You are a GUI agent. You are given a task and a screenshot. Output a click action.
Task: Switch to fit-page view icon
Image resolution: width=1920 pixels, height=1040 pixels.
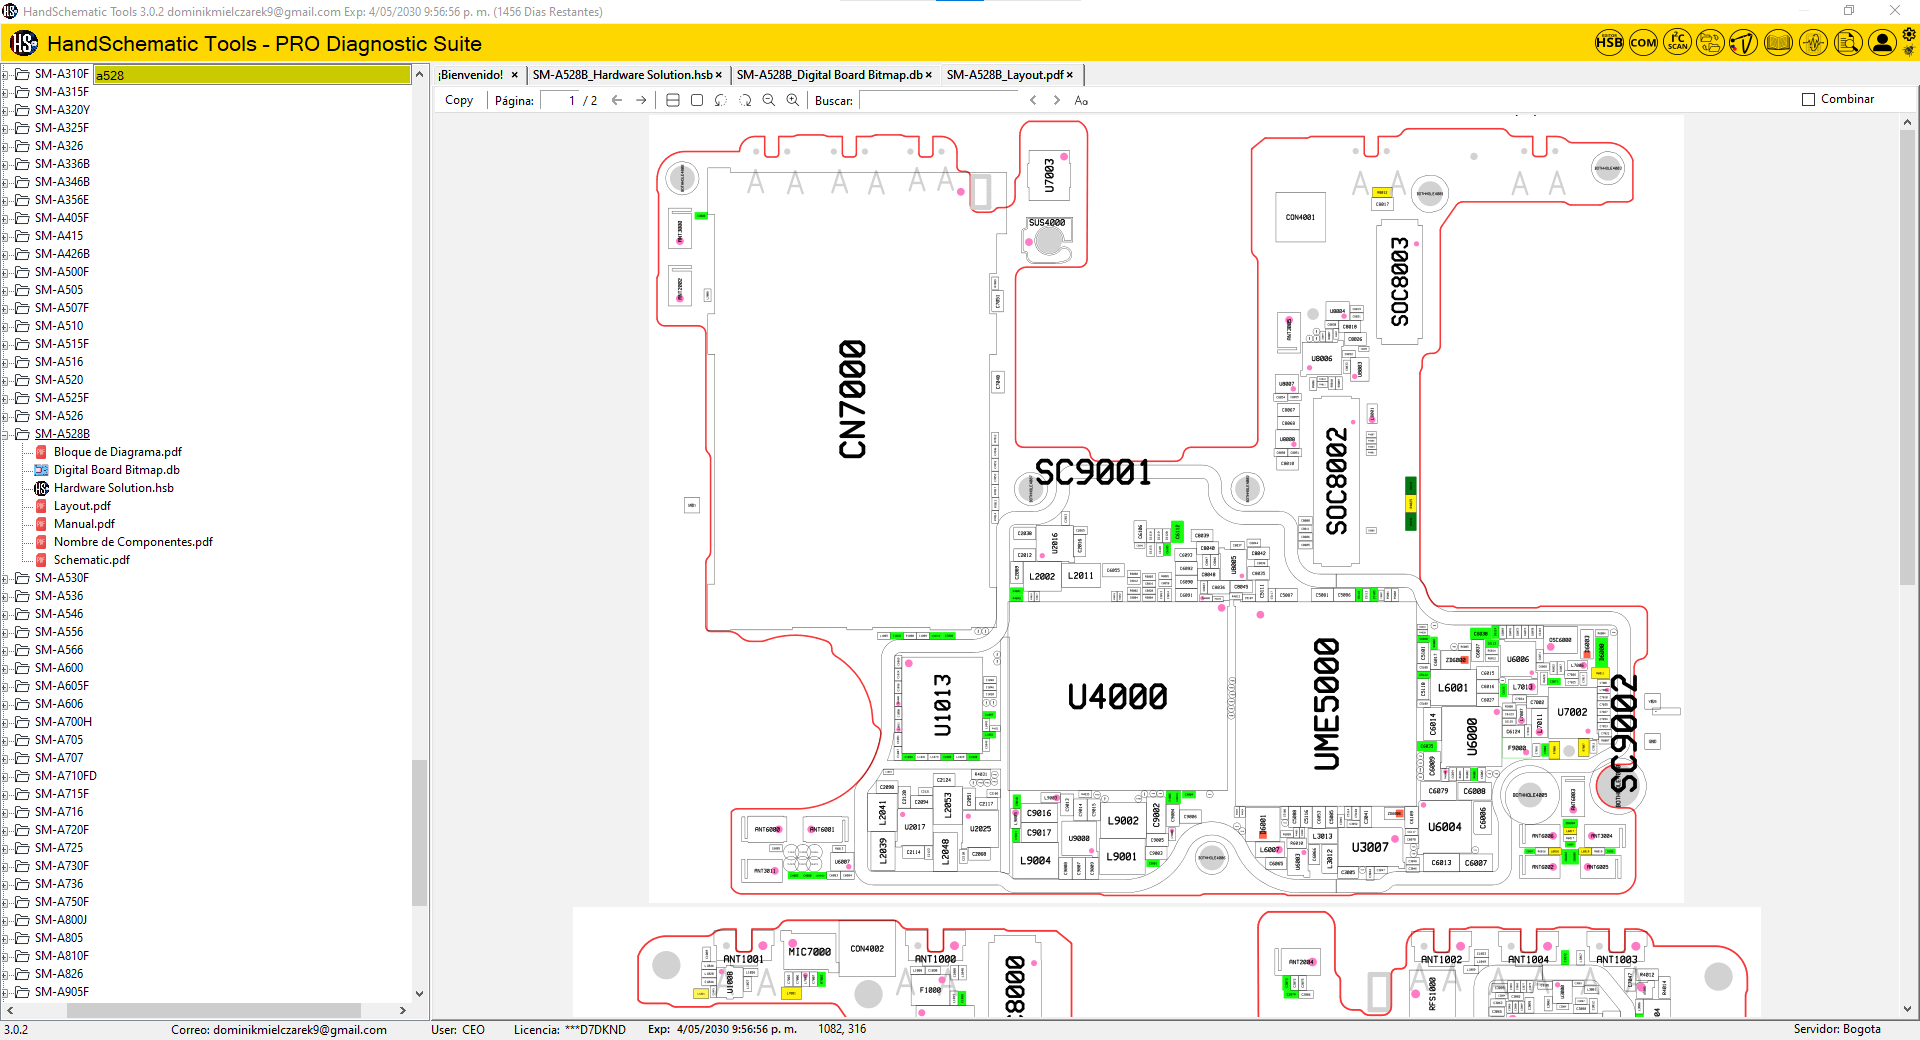tap(697, 100)
